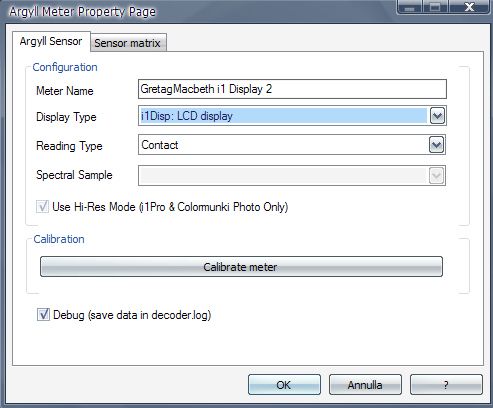Confirm settings with the OK button
Viewport: 493px width, 408px height.
(x=284, y=385)
